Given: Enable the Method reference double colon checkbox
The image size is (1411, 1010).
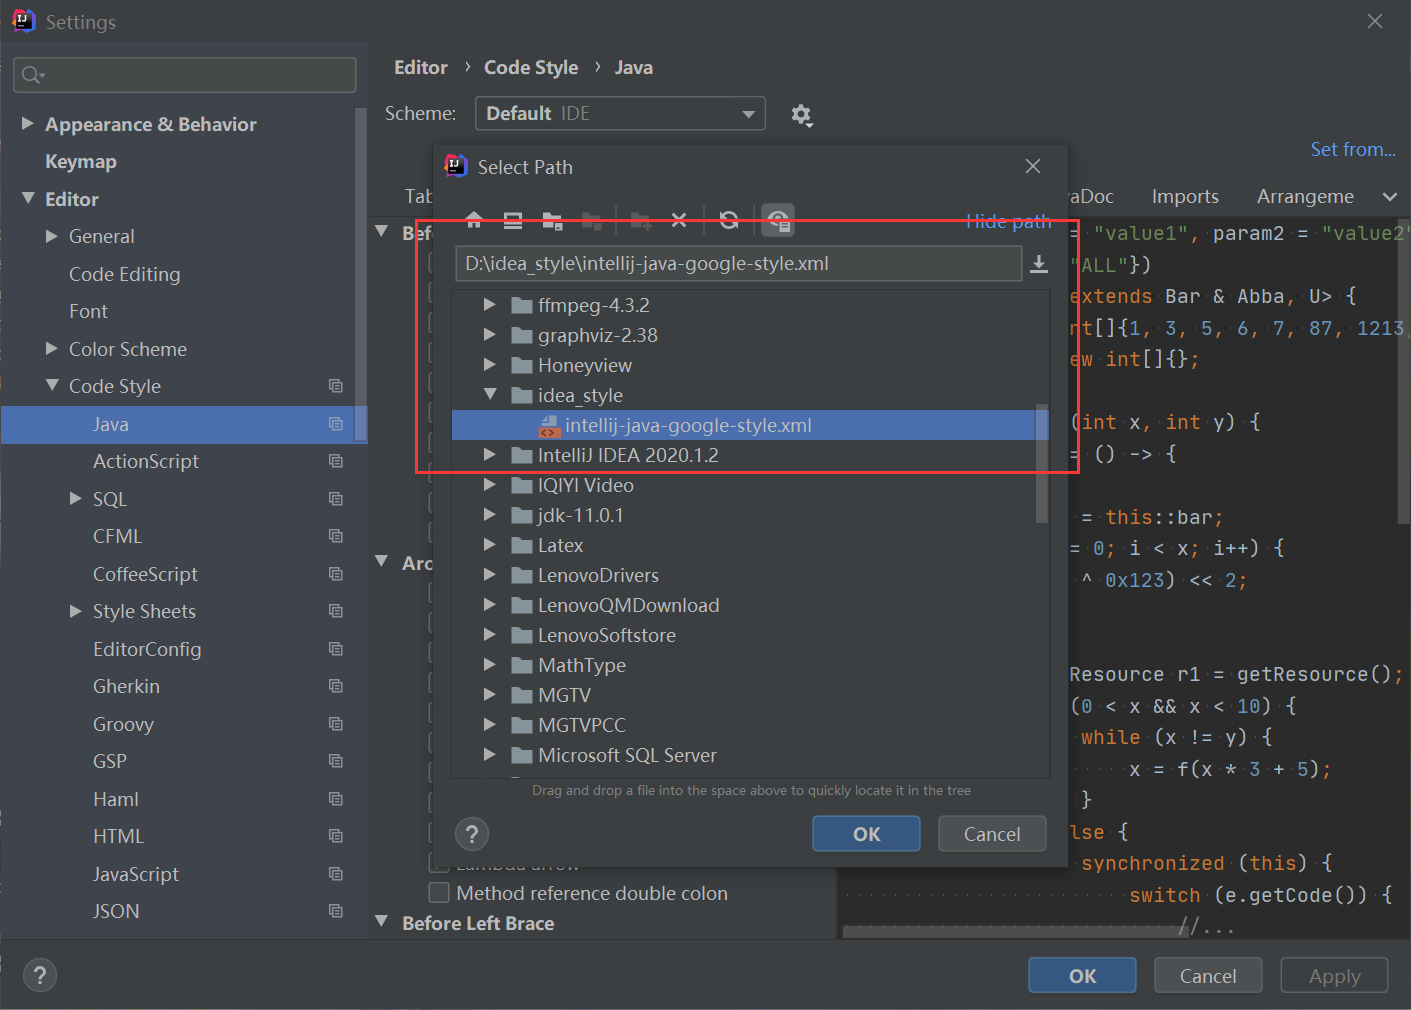Looking at the screenshot, I should pos(438,893).
